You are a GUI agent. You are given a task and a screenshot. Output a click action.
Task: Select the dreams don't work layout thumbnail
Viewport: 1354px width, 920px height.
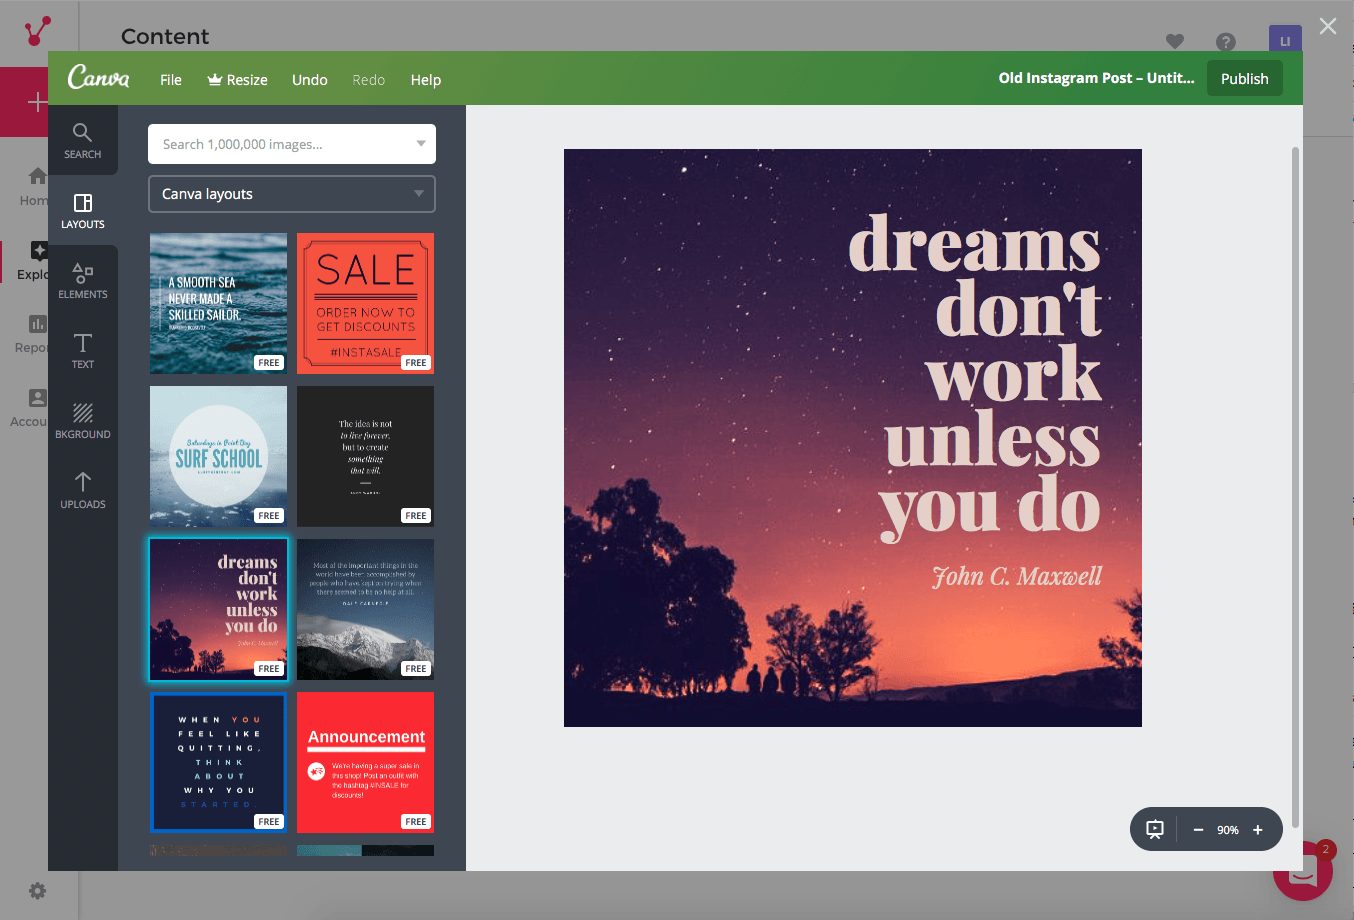[x=218, y=609]
